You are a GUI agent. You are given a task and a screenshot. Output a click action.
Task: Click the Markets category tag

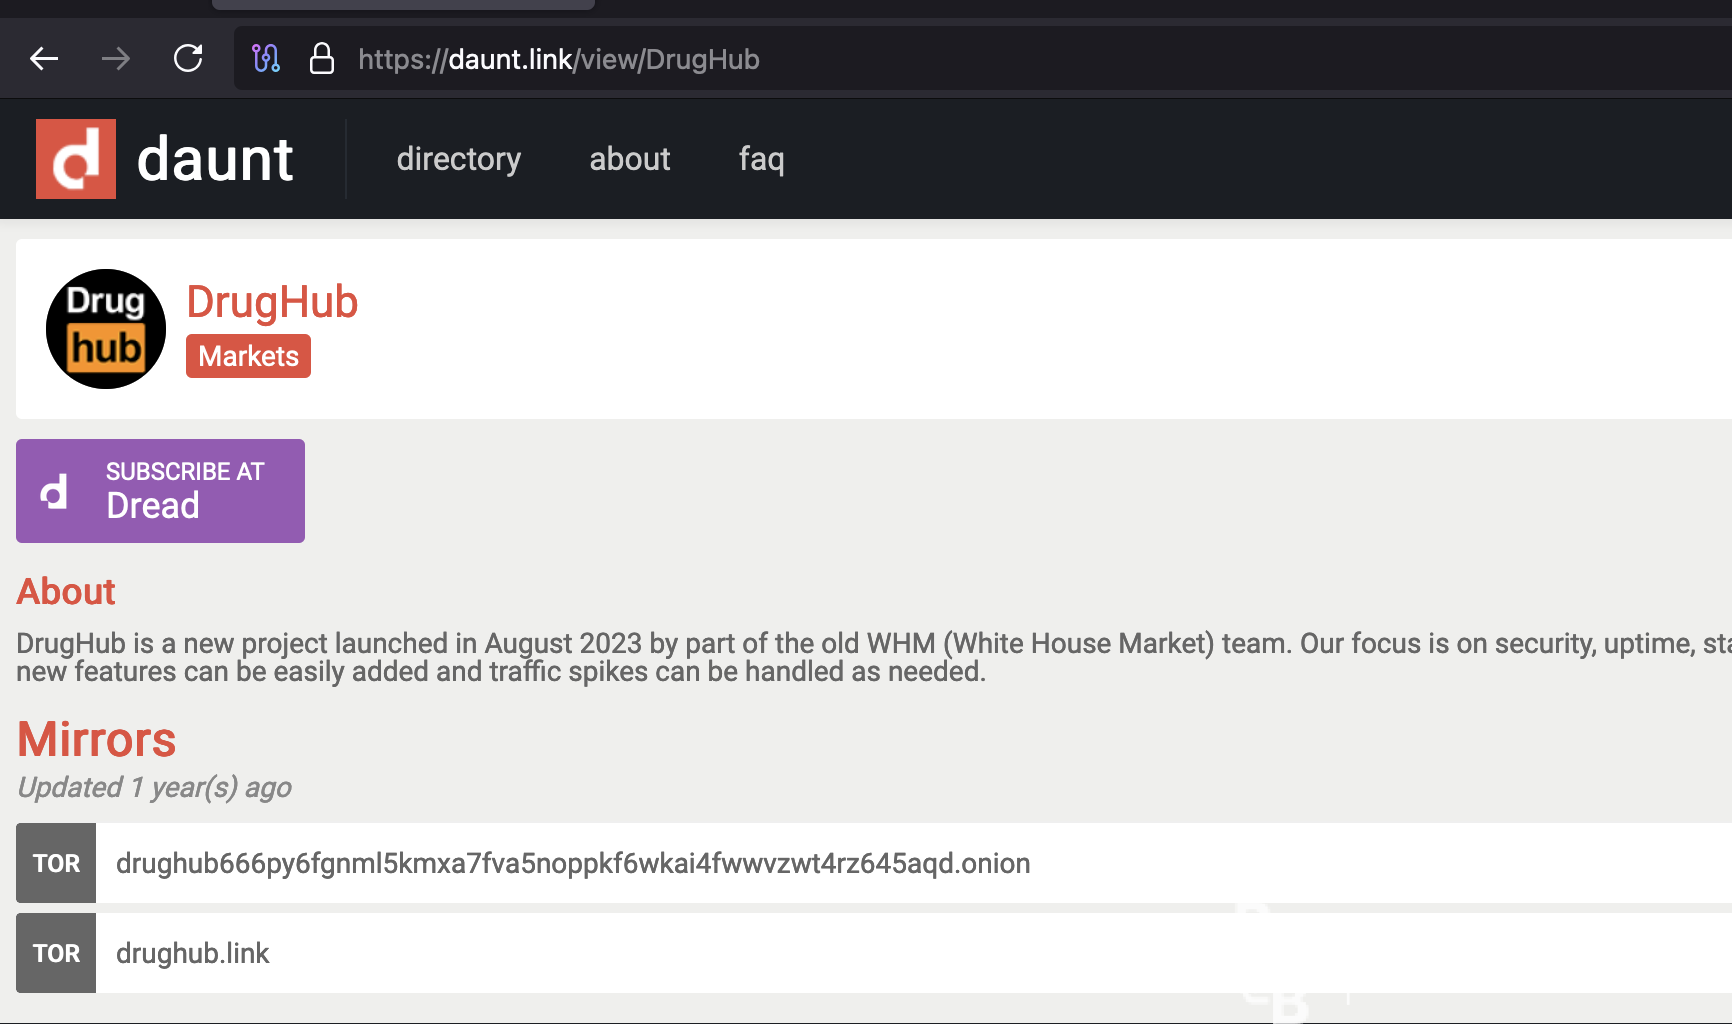[x=248, y=356]
